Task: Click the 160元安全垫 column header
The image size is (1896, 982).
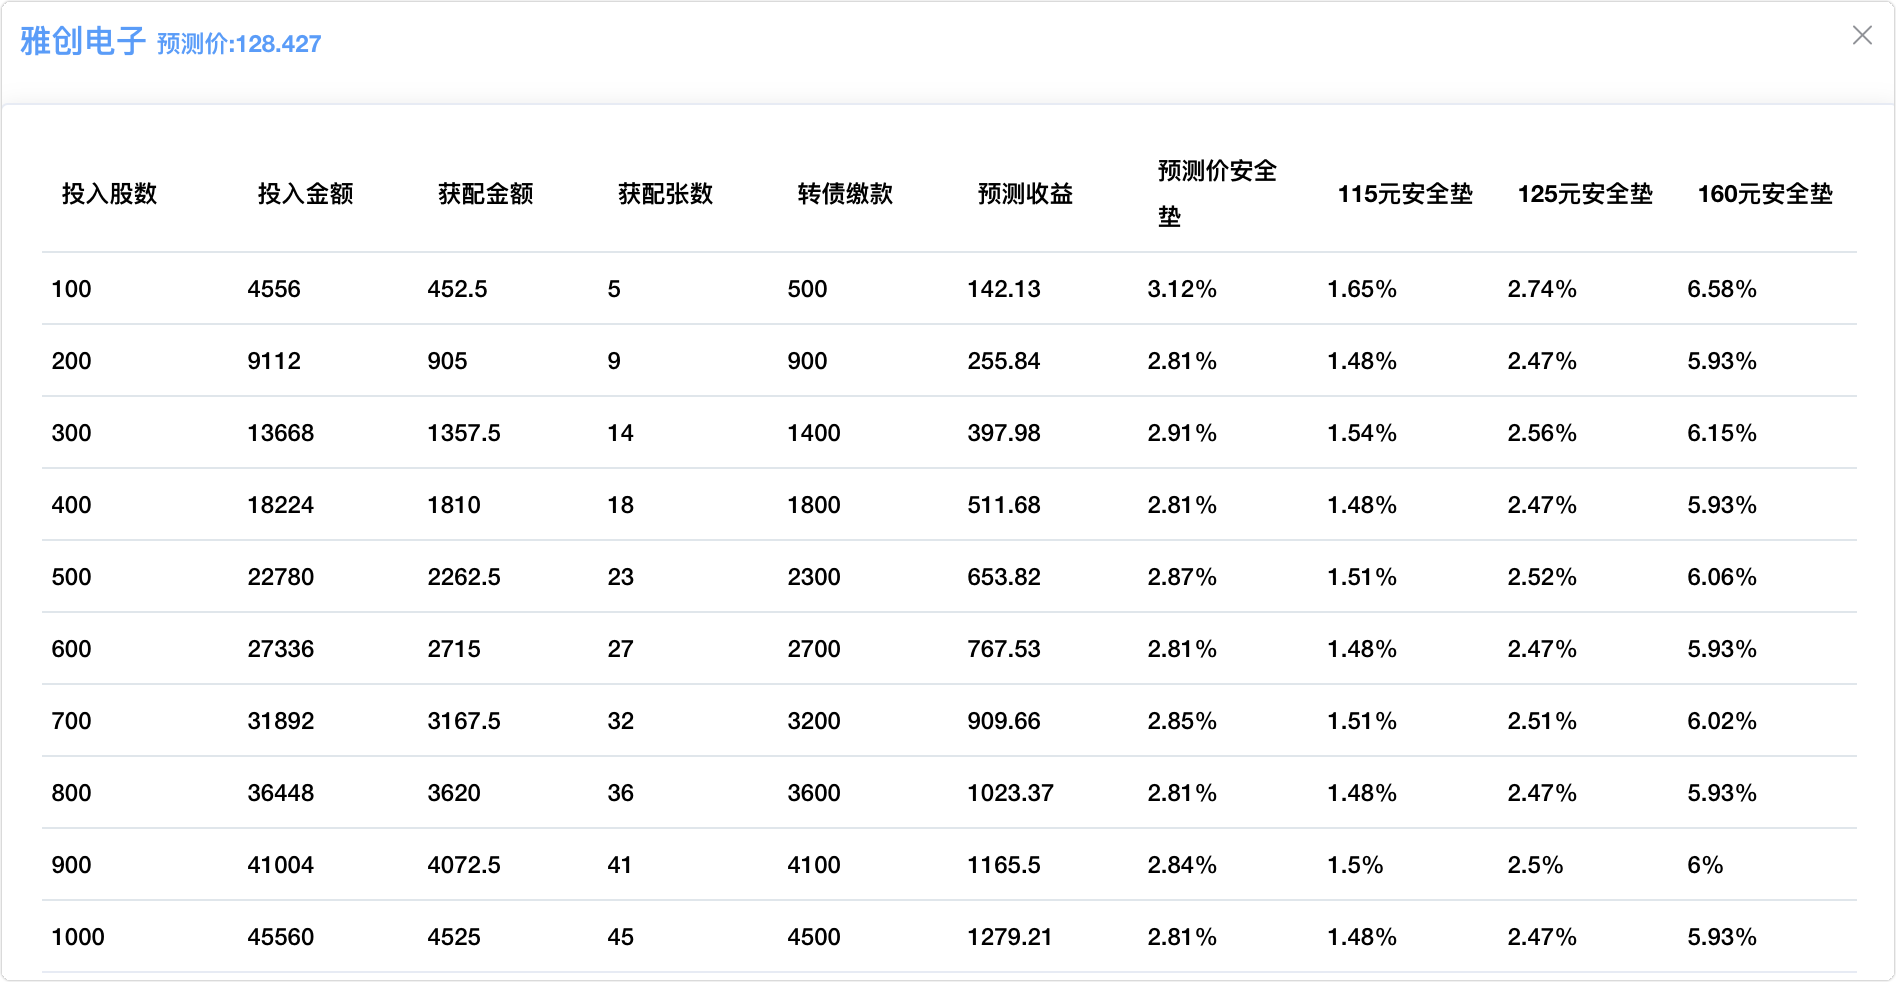Action: tap(1765, 194)
